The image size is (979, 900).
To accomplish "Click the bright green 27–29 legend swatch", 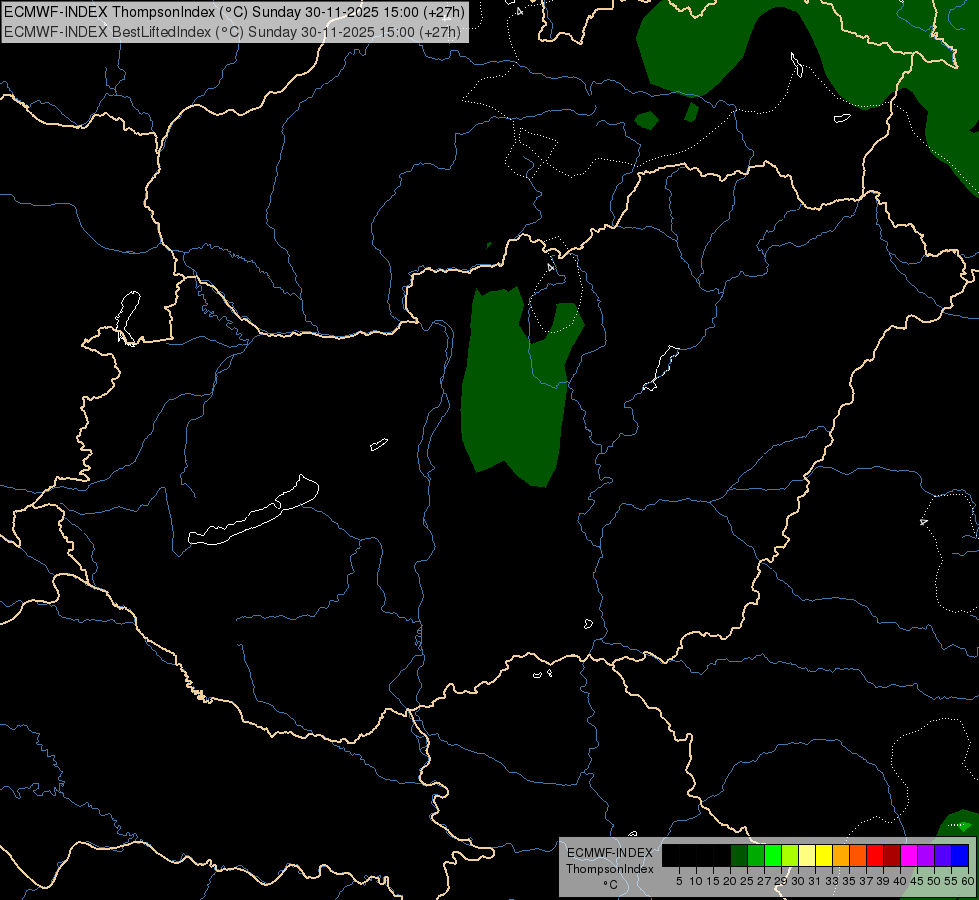I will coord(773,855).
